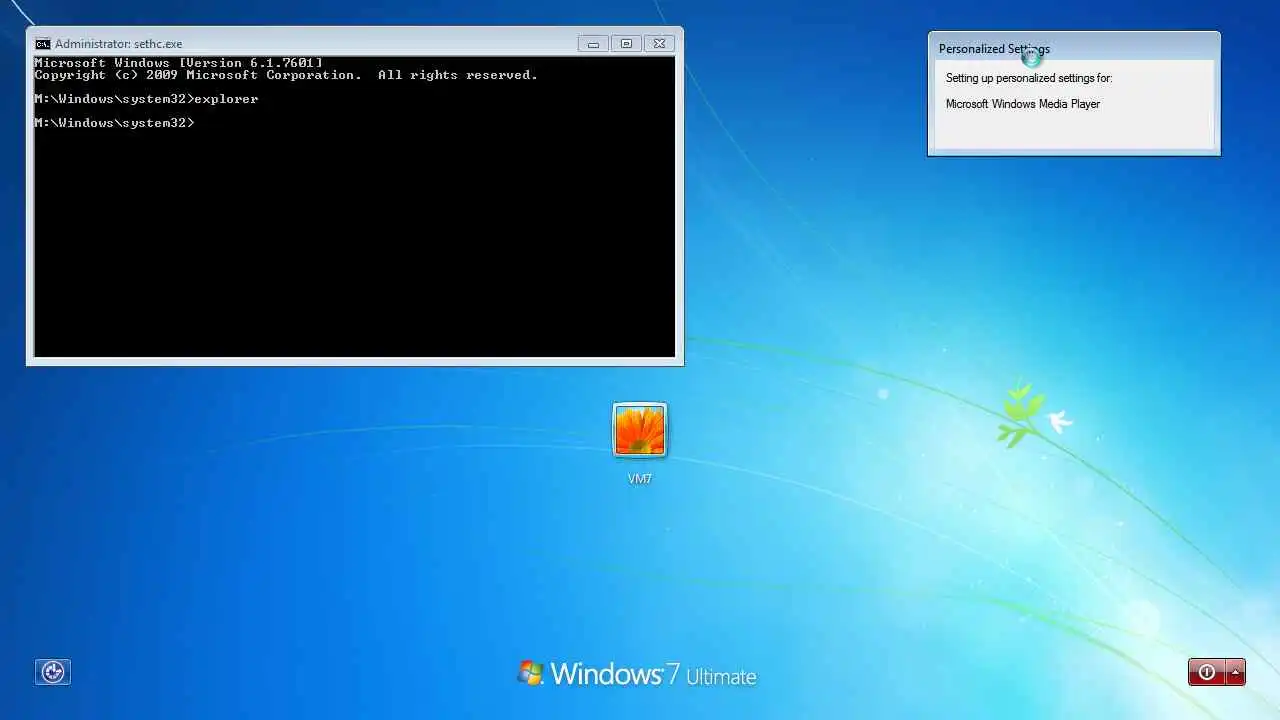This screenshot has width=1280, height=720.
Task: Open the Ease of Access button
Action: 53,672
